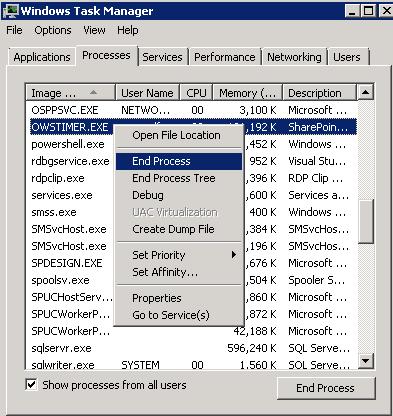Click the 596,240 K memory value
The height and width of the screenshot is (416, 393).
coord(252,348)
